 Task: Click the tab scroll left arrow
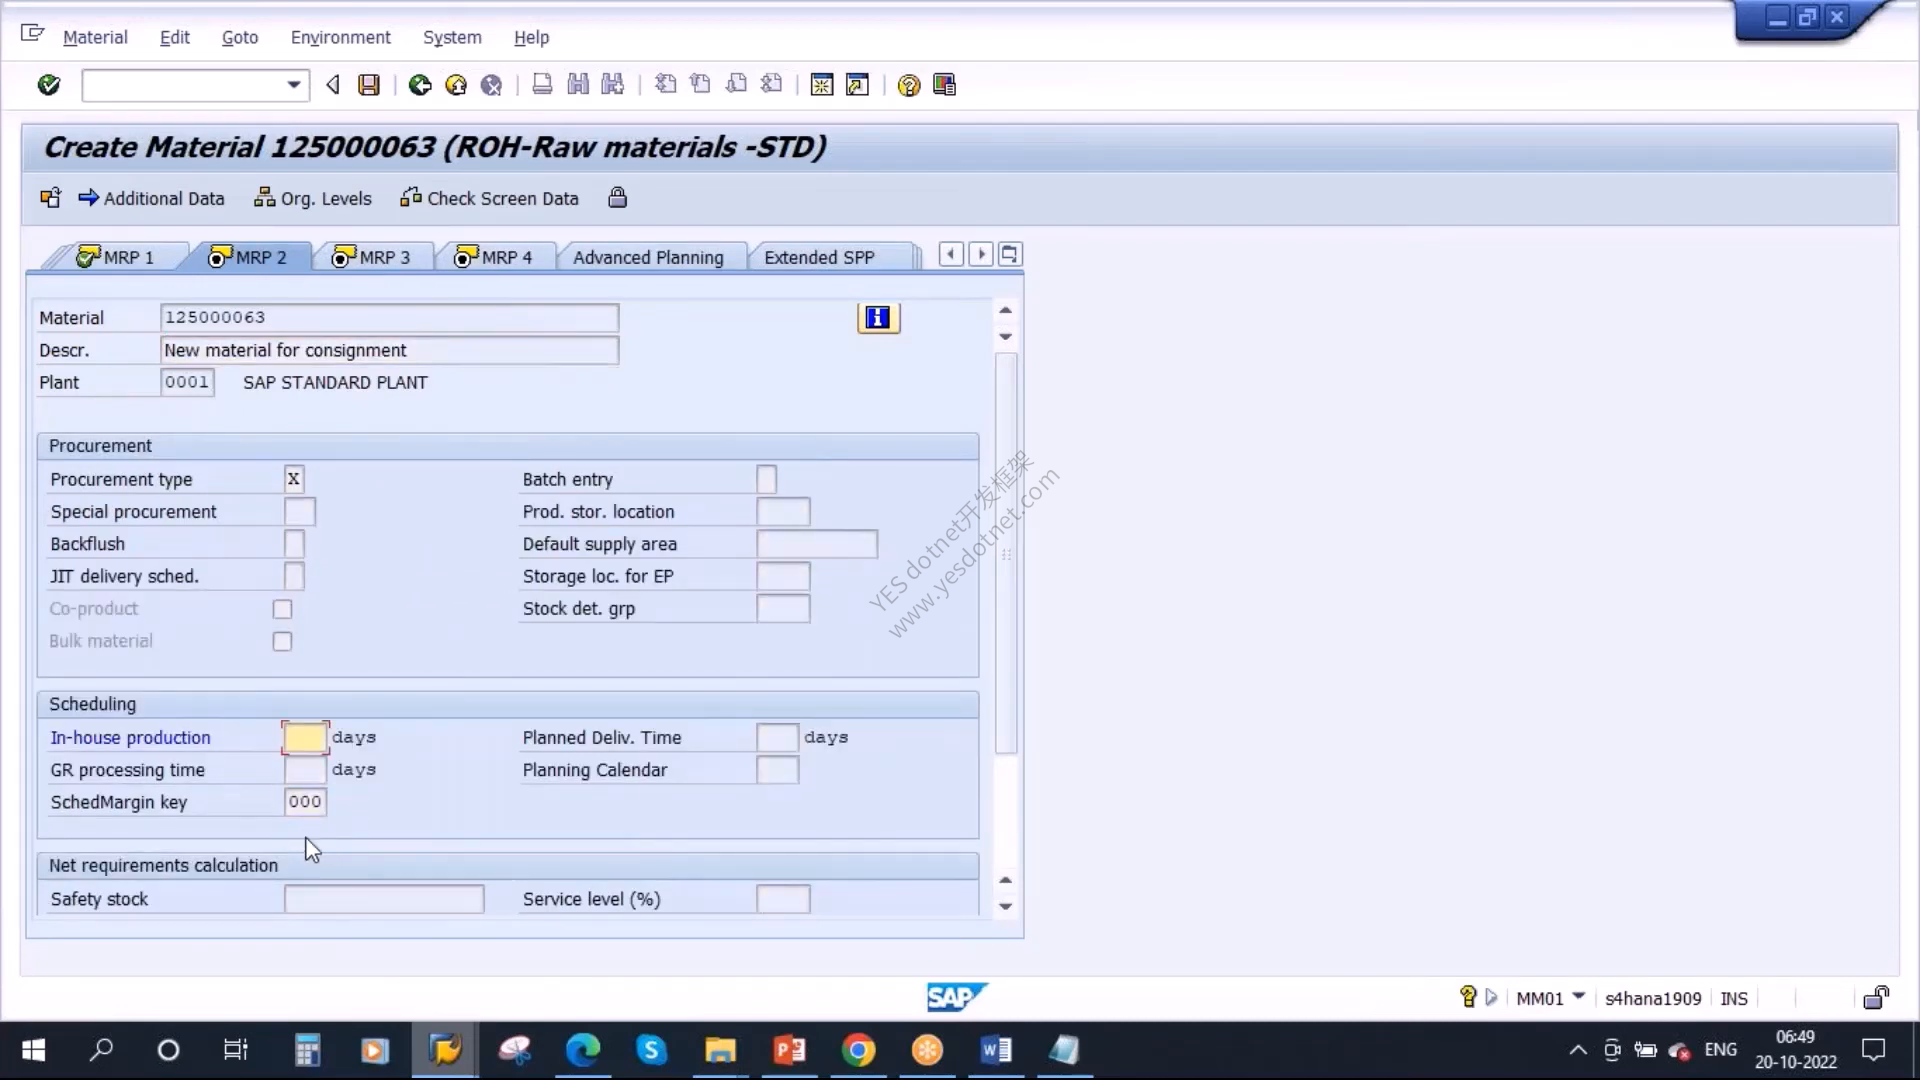click(951, 255)
